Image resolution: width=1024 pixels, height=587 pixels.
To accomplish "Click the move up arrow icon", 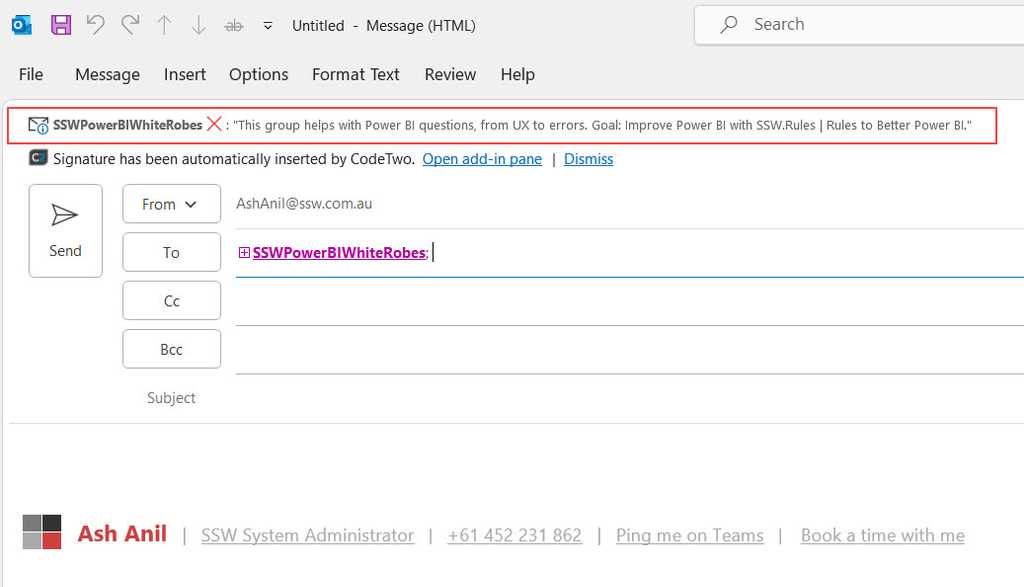I will pos(164,24).
